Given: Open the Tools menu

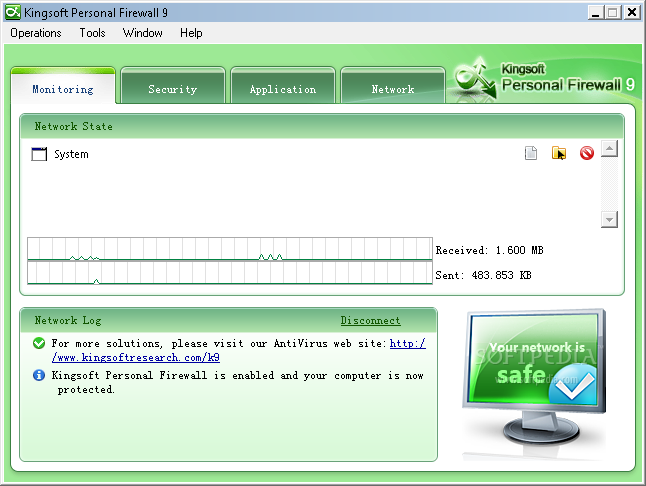Looking at the screenshot, I should 92,33.
